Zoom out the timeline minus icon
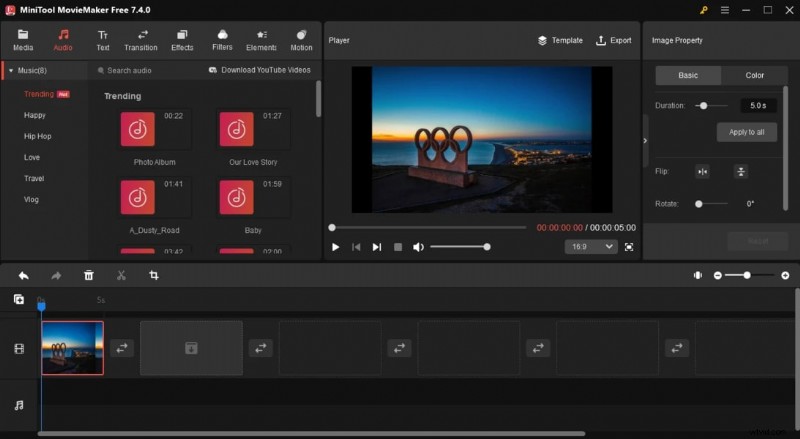The width and height of the screenshot is (800, 439). [x=717, y=276]
